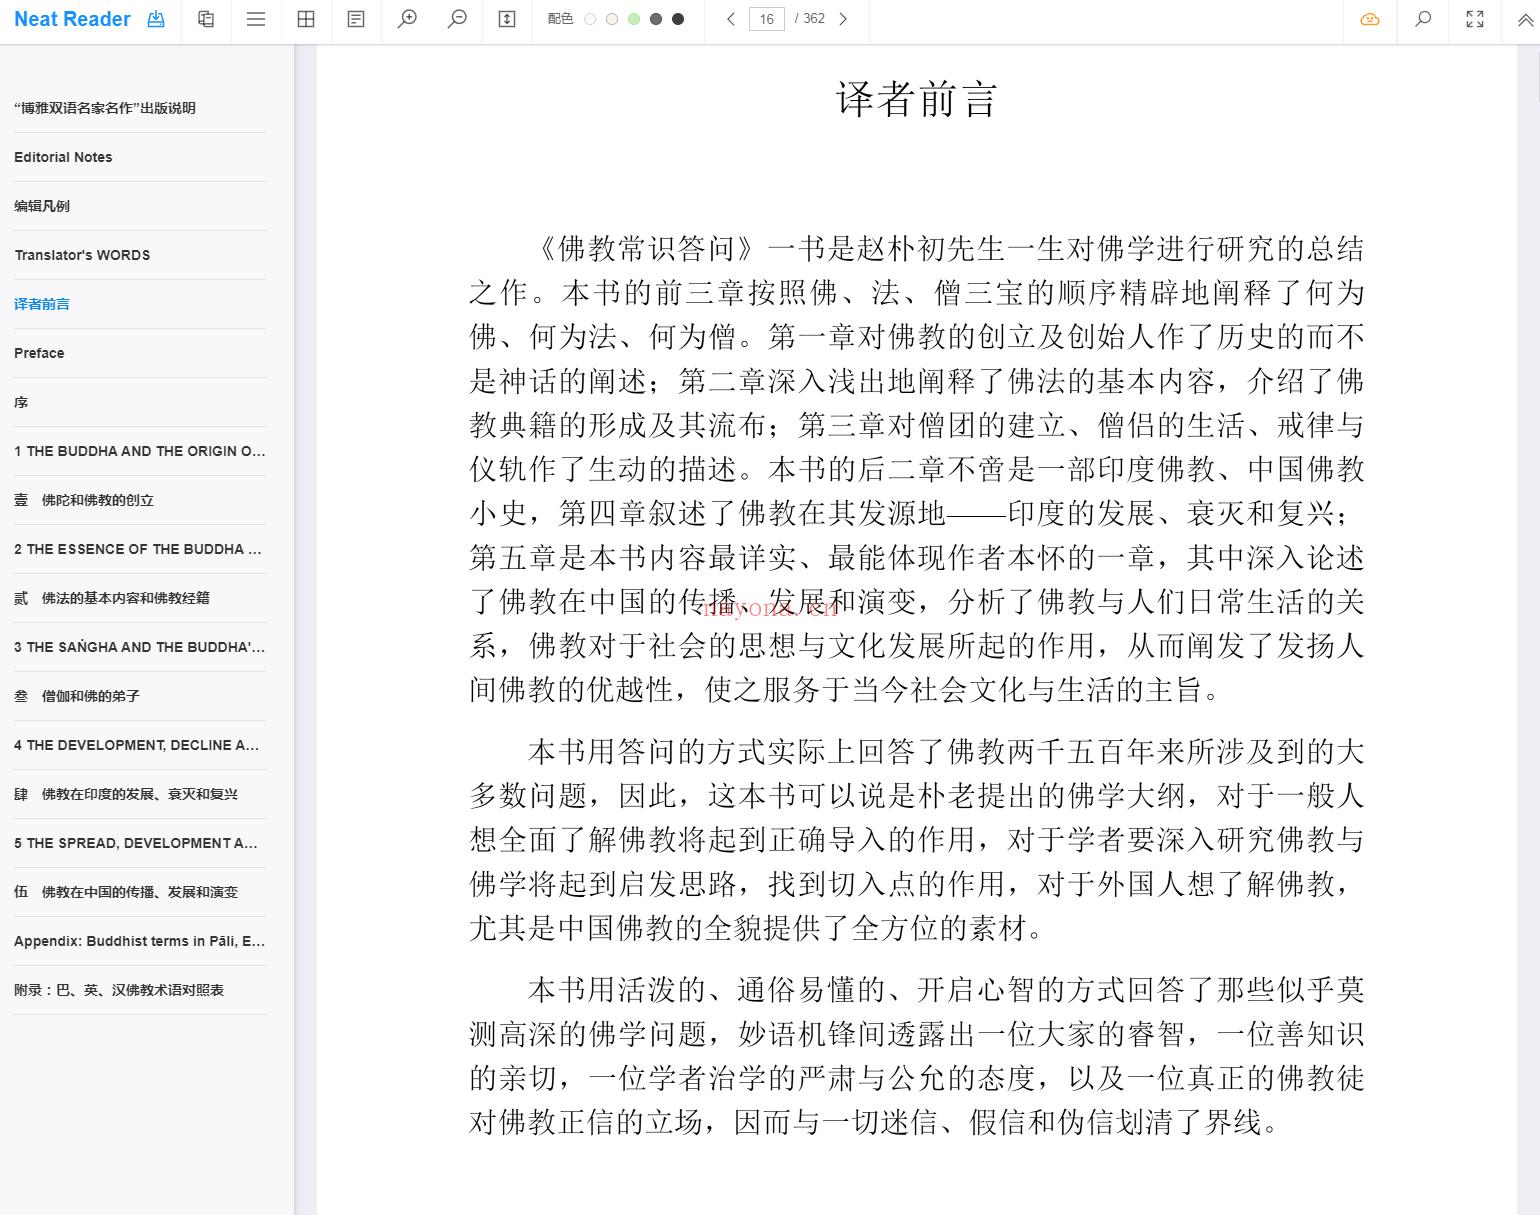Select the green color theme swatch
This screenshot has width=1540, height=1215.
pyautogui.click(x=634, y=19)
